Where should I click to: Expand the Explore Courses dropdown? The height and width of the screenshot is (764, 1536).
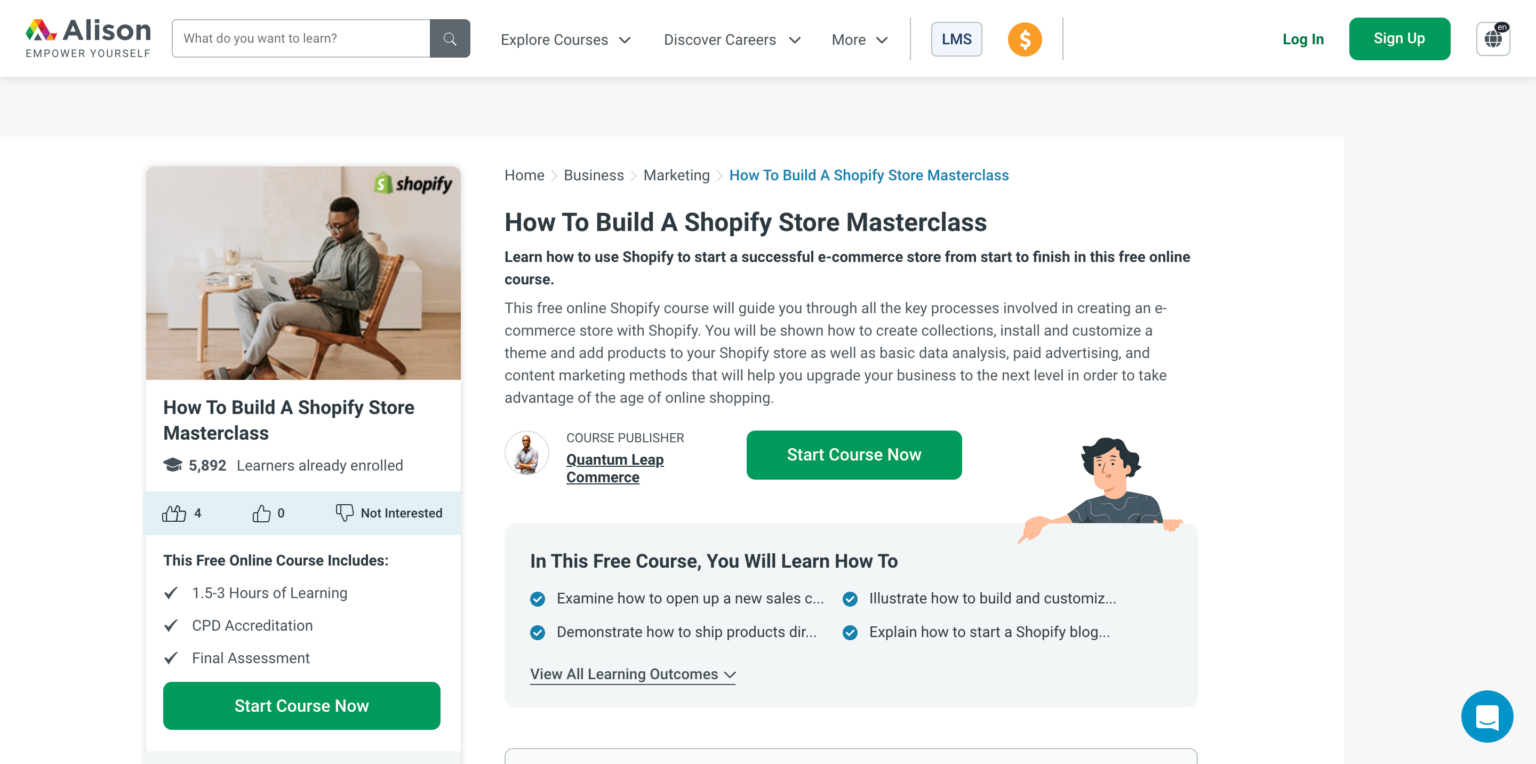point(565,40)
